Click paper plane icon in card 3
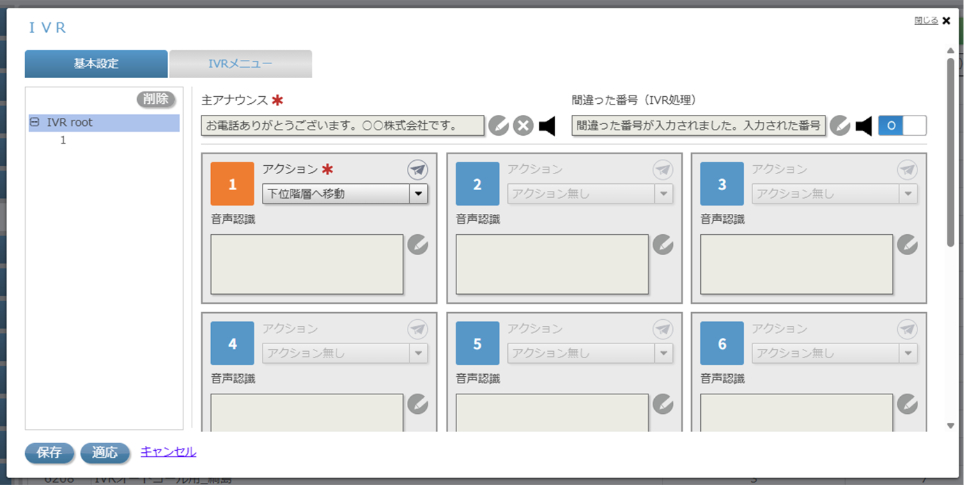The height and width of the screenshot is (485, 964). tap(907, 169)
